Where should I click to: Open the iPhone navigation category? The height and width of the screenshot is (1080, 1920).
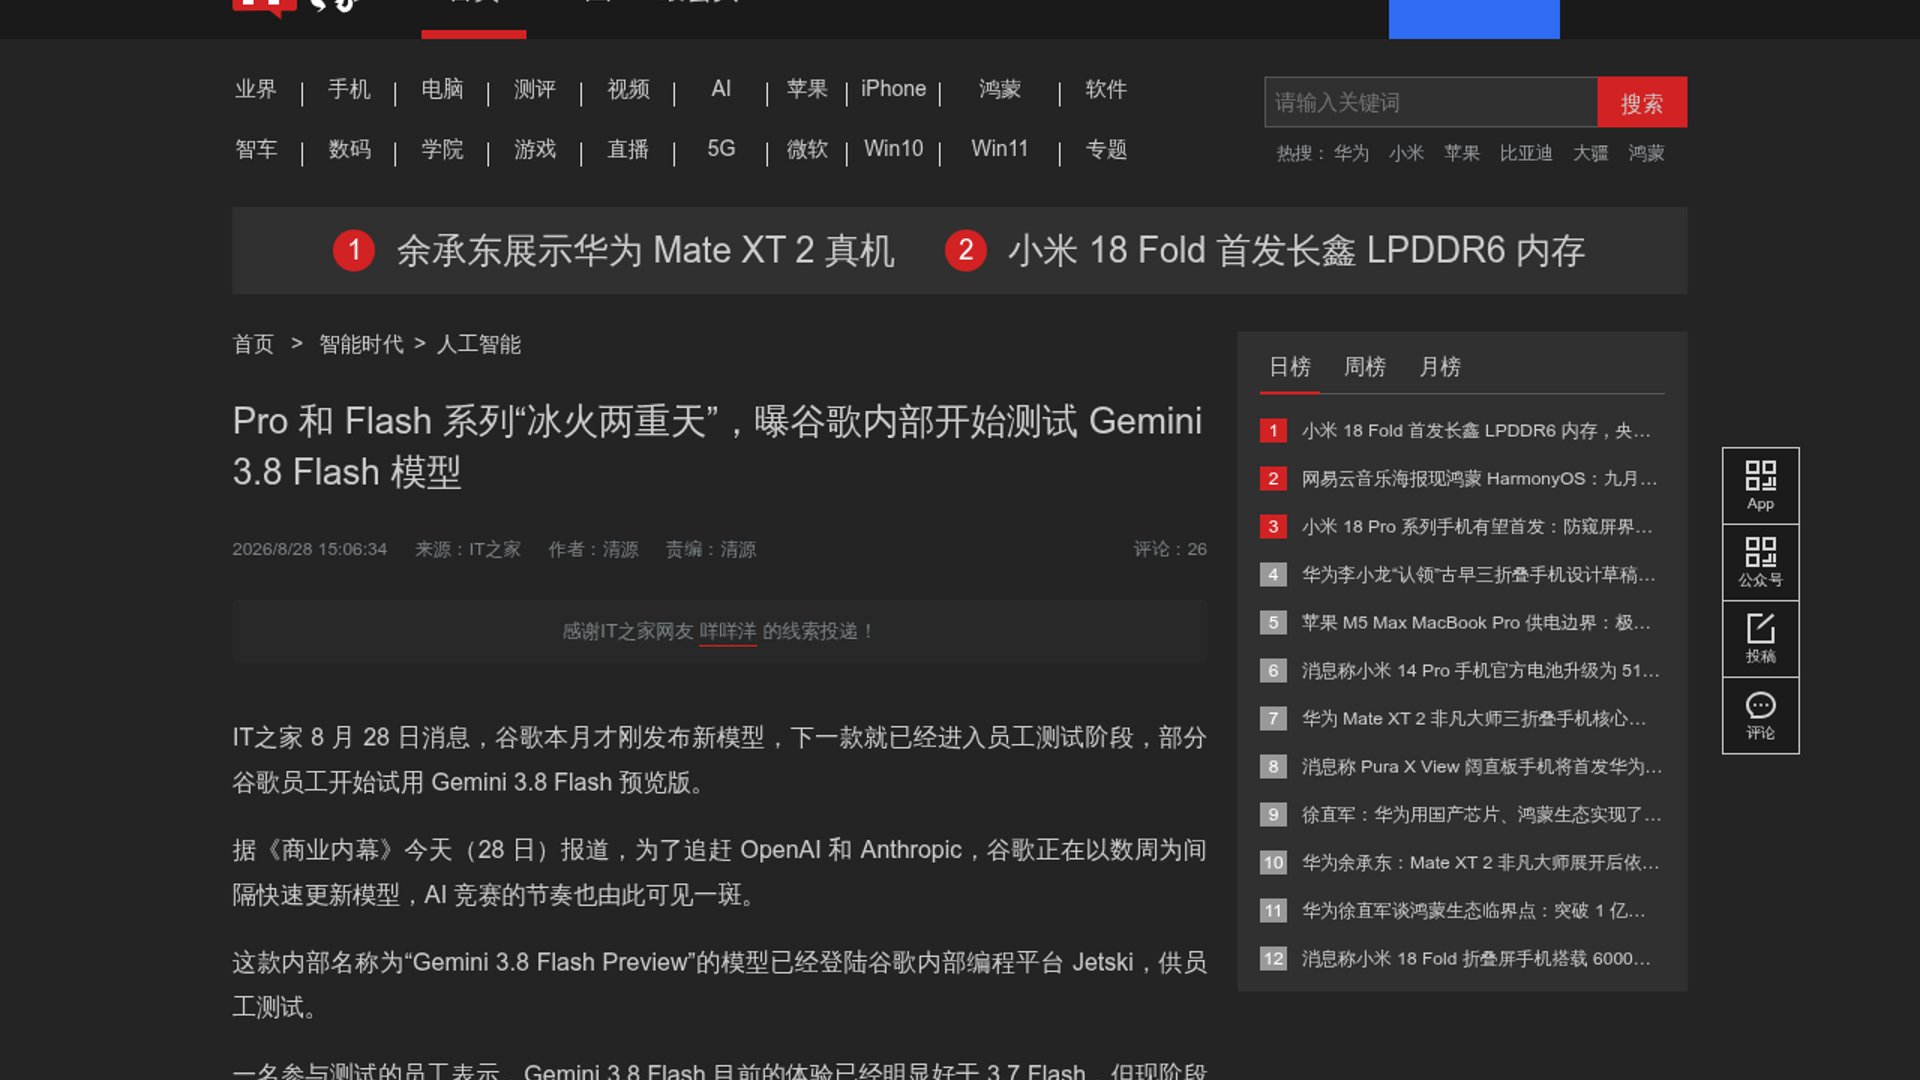893,89
